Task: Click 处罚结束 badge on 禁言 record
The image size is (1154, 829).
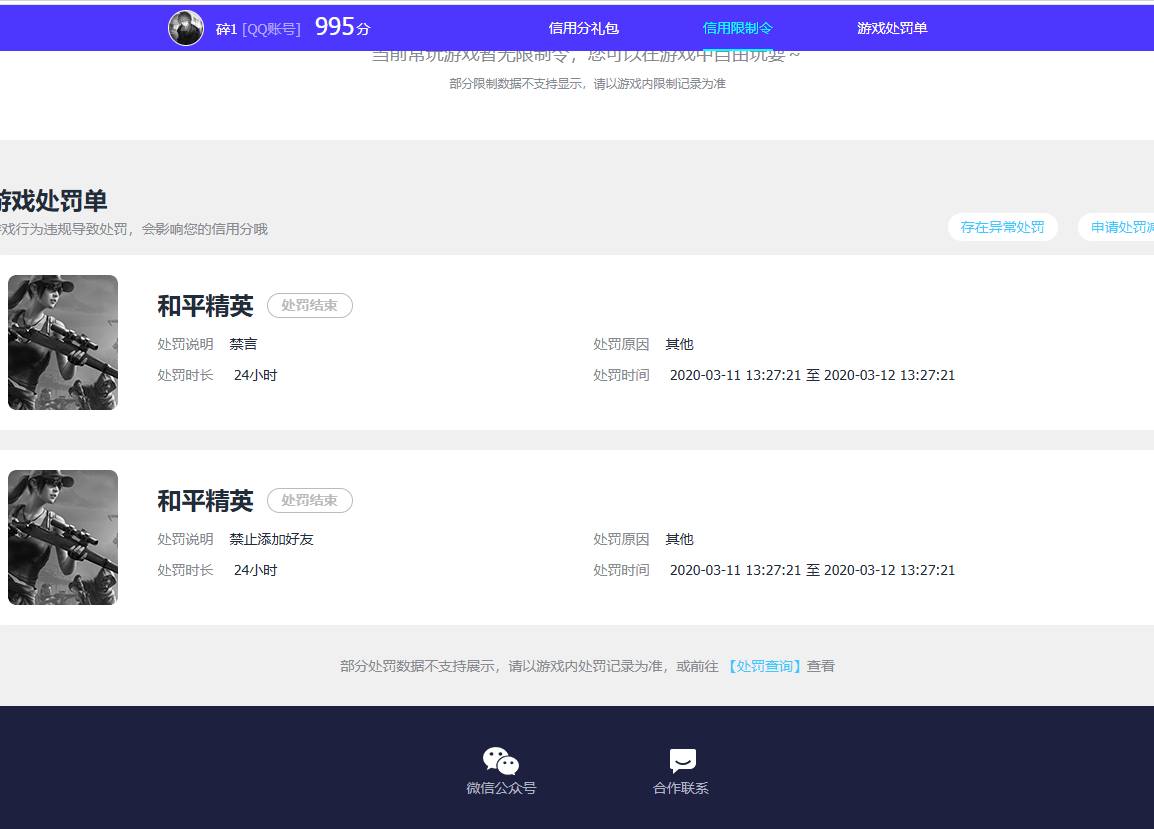Action: [310, 305]
